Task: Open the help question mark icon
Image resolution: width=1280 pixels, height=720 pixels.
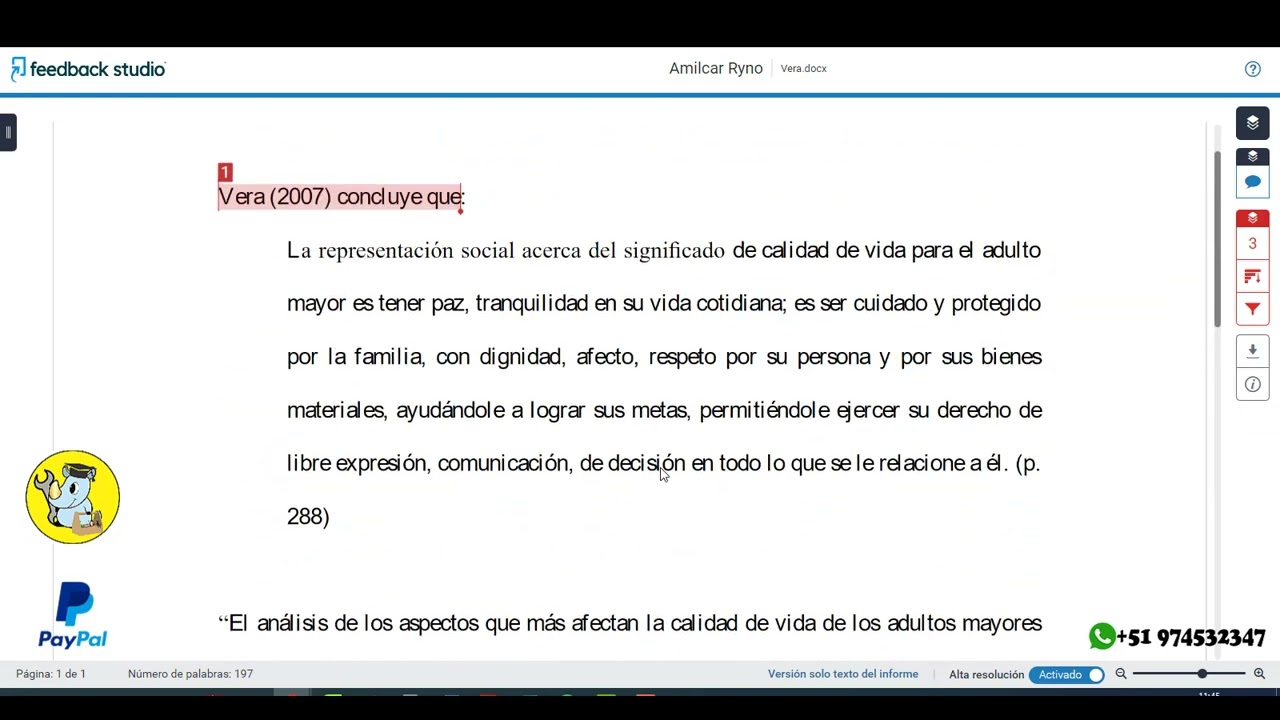Action: coord(1252,69)
